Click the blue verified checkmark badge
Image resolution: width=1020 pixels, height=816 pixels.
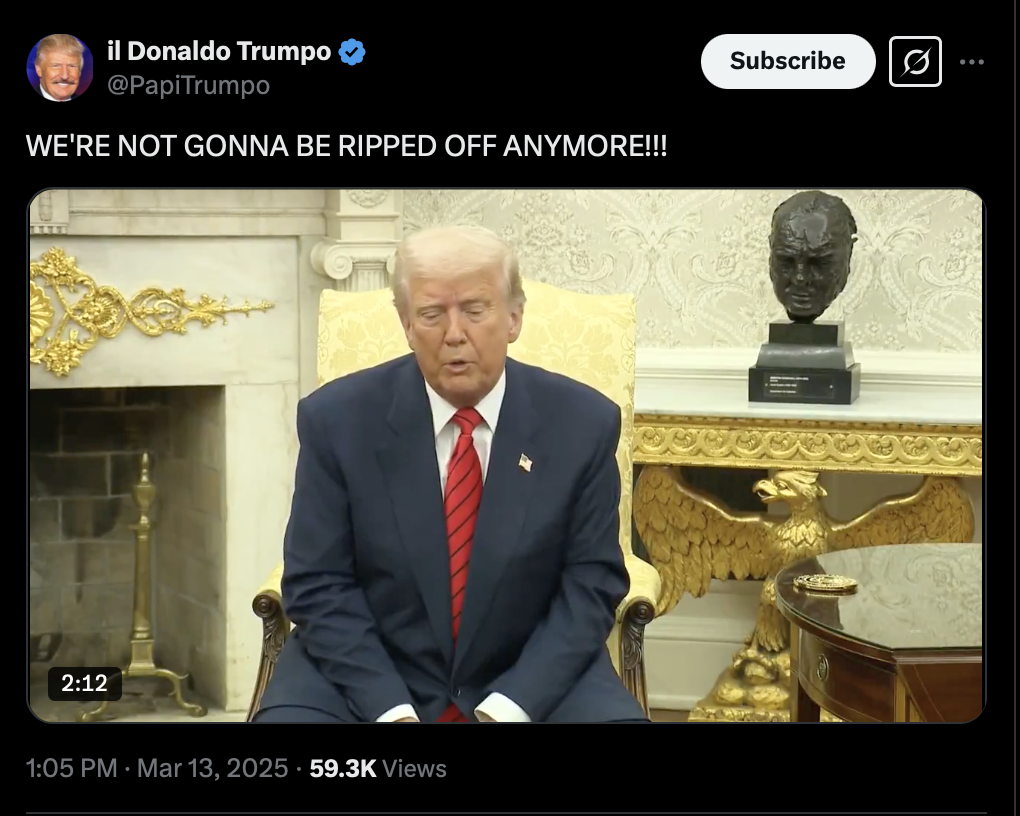(352, 52)
